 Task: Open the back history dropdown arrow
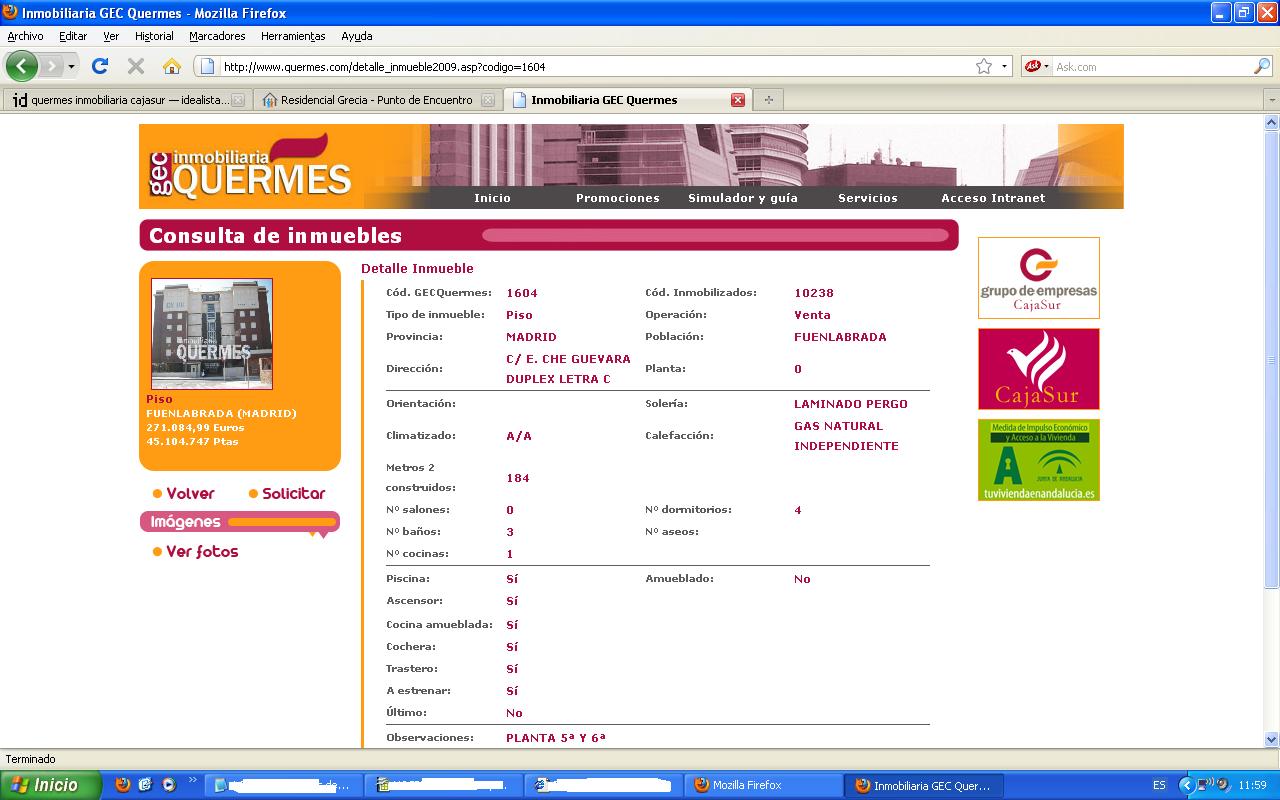coord(71,67)
